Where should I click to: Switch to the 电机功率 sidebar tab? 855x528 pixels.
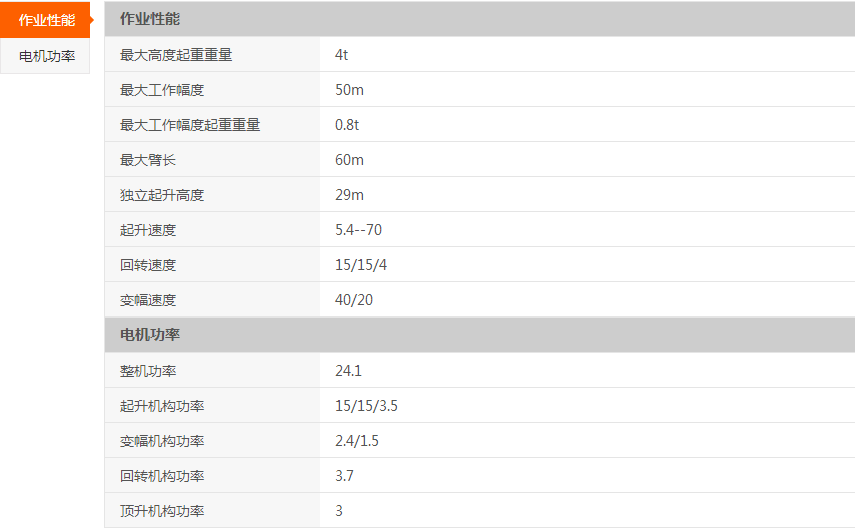(x=46, y=56)
